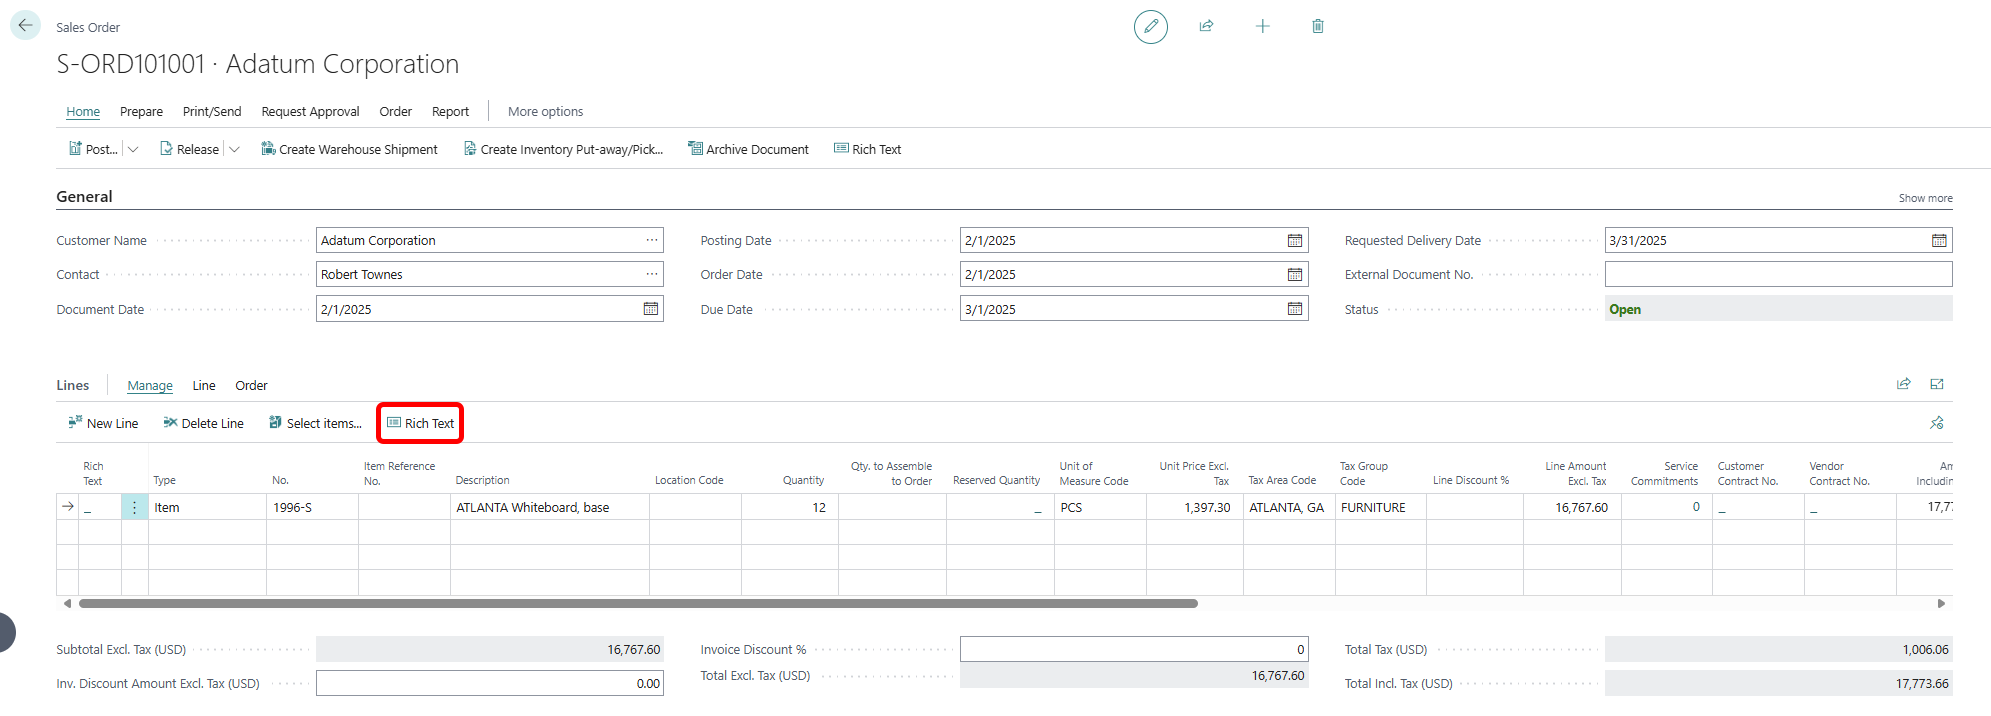Click the horizontal scrollbar in Lines grid
Image resolution: width=1991 pixels, height=716 pixels.
[638, 604]
